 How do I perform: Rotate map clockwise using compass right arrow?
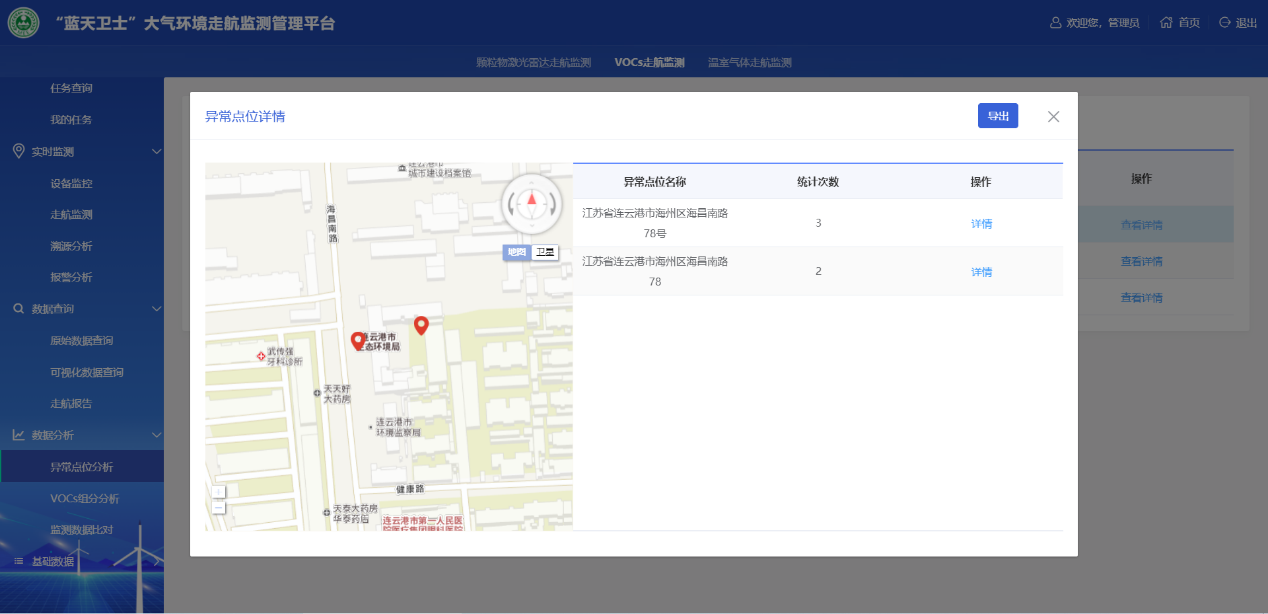553,204
